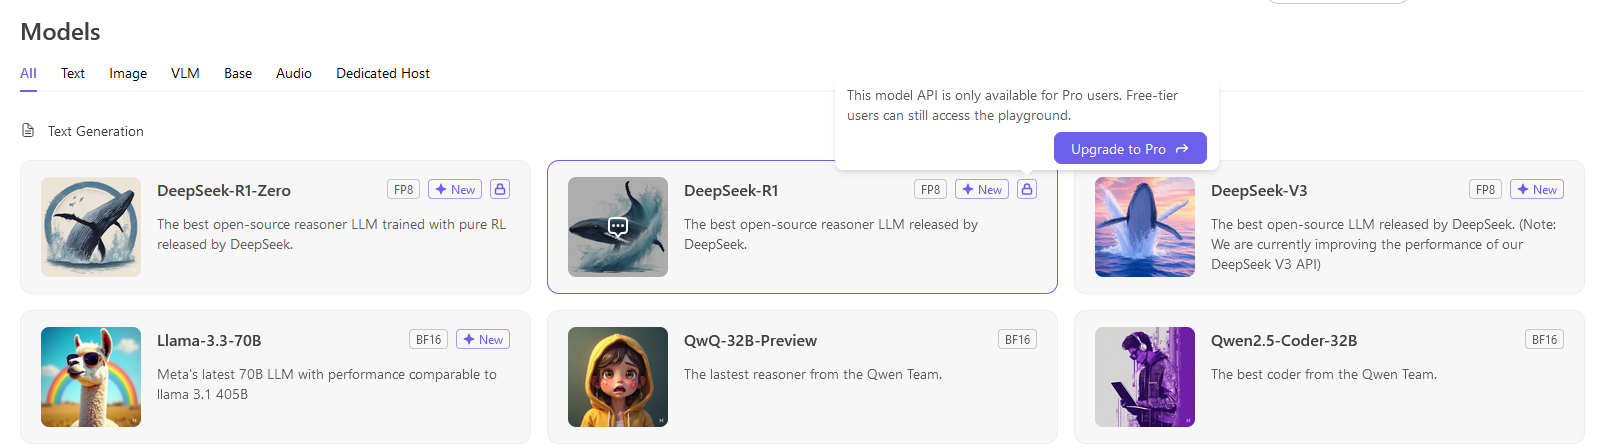Switch to the Text tab
The width and height of the screenshot is (1623, 448).
pyautogui.click(x=73, y=73)
